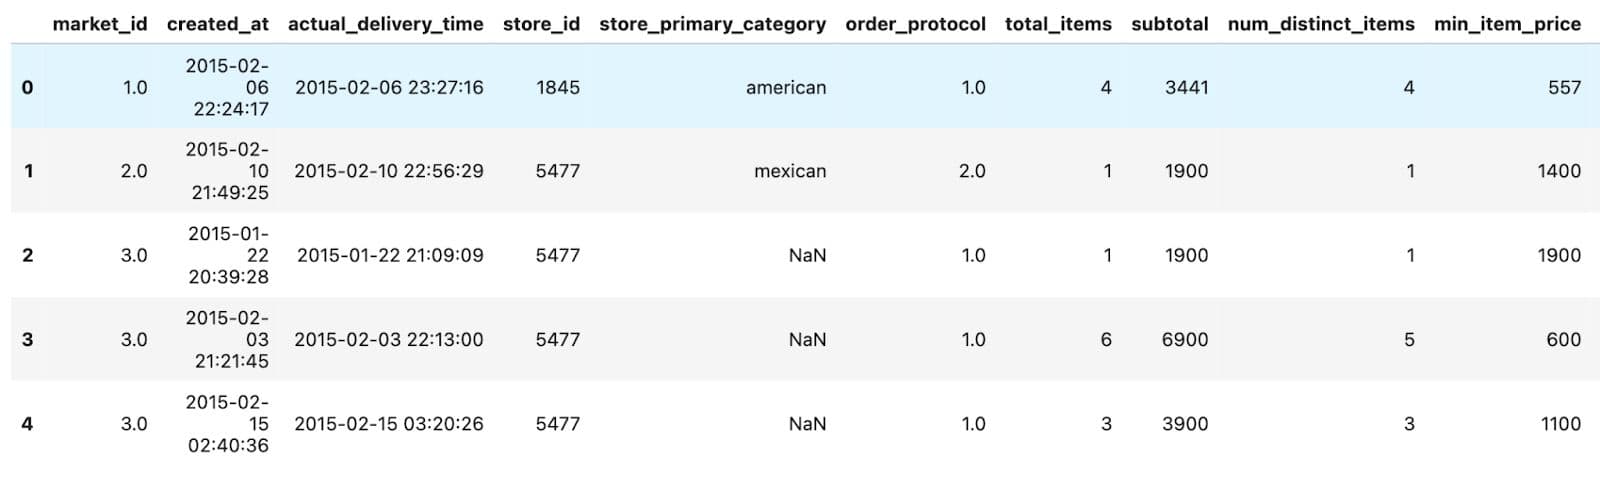The image size is (1600, 483).
Task: Select row index 0
Action: (27, 88)
